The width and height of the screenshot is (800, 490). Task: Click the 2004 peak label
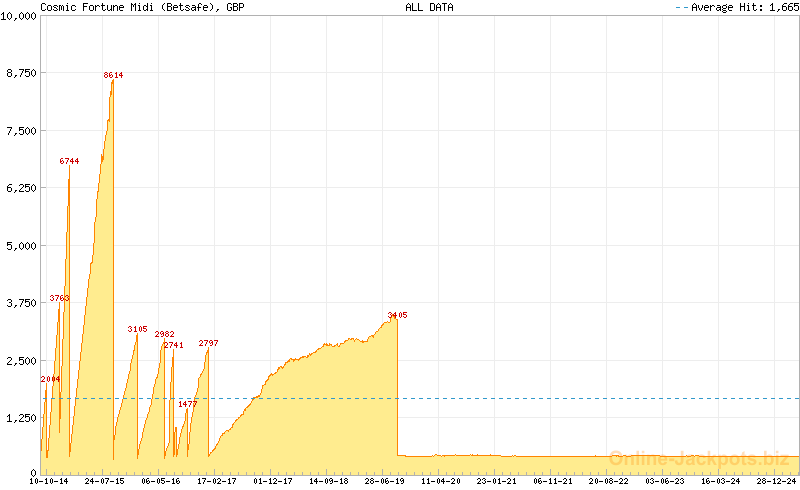[50, 379]
